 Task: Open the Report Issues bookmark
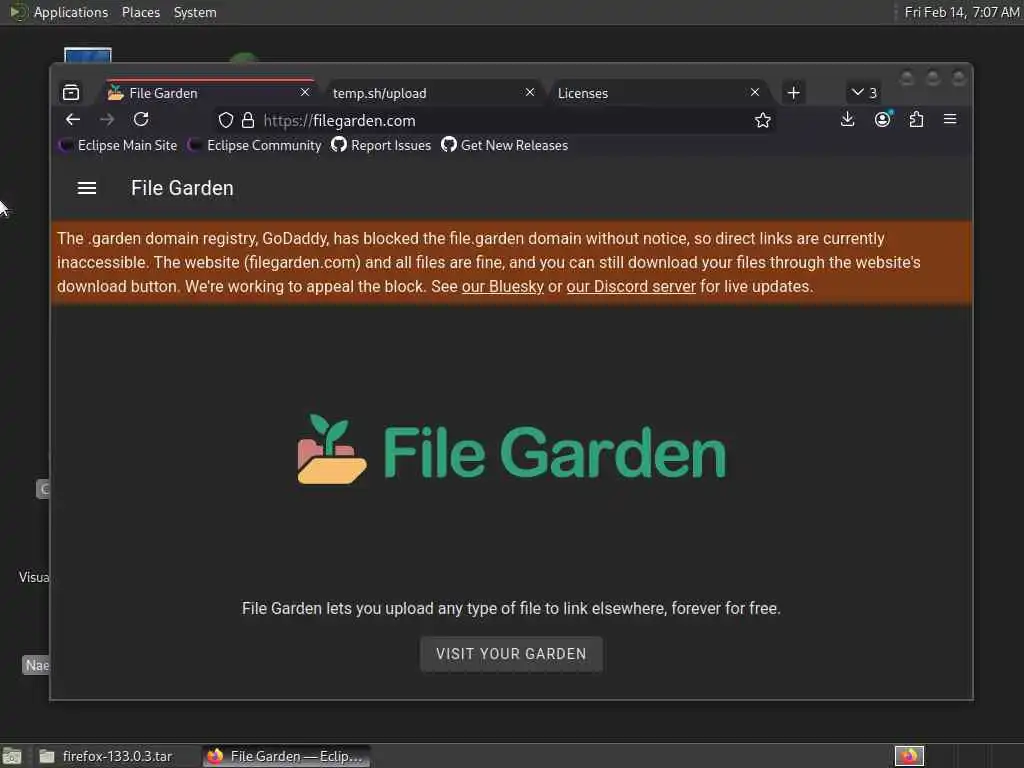(381, 146)
